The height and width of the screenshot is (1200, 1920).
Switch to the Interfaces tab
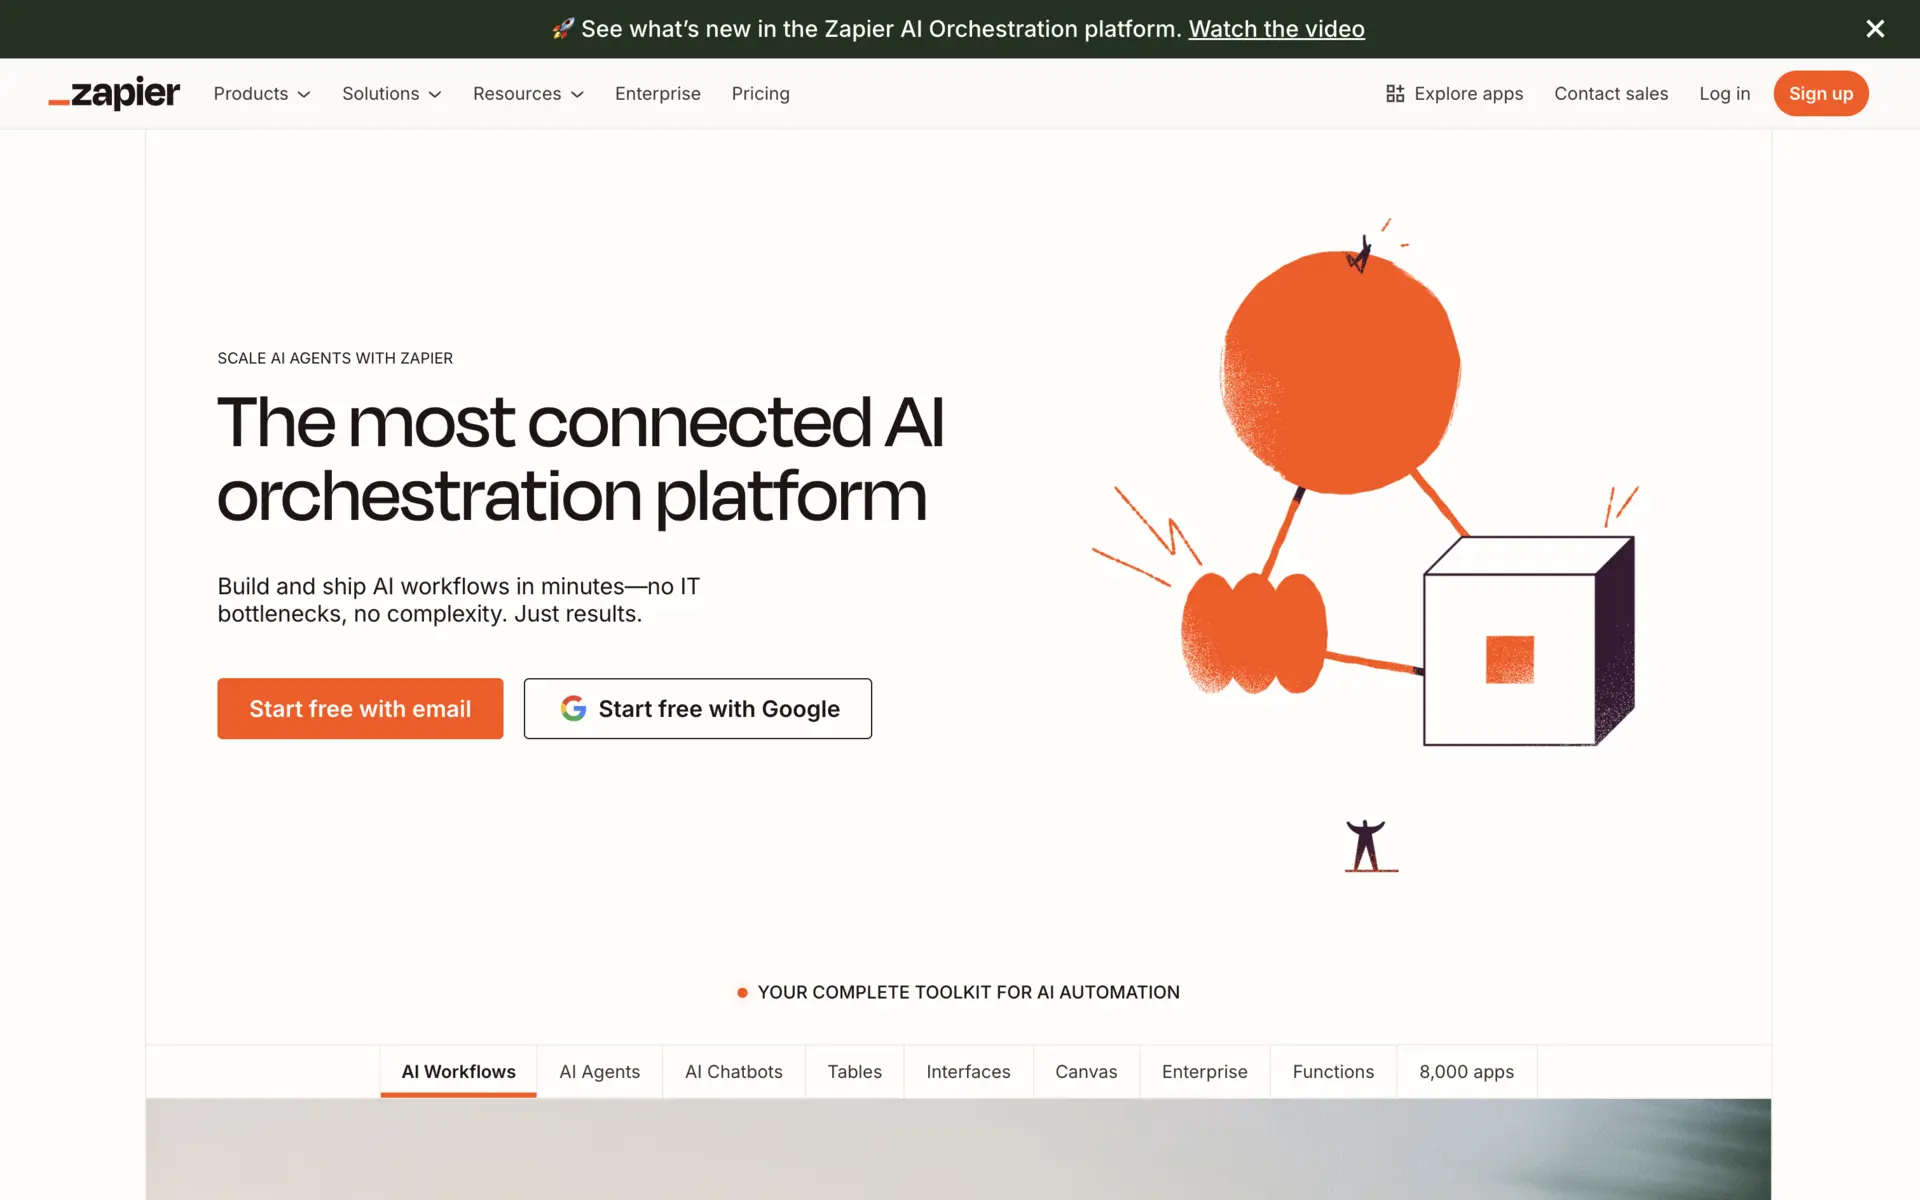(968, 1071)
